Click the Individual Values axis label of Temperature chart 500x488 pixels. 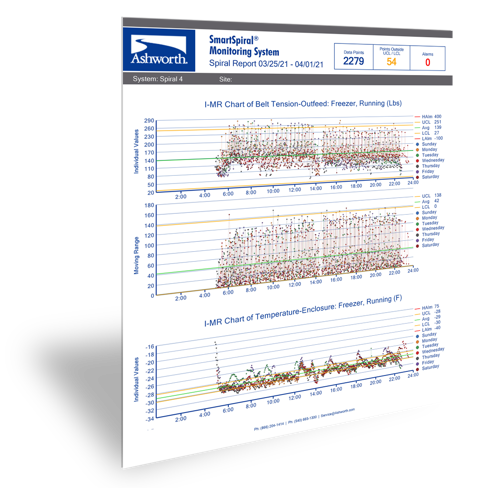(x=136, y=380)
